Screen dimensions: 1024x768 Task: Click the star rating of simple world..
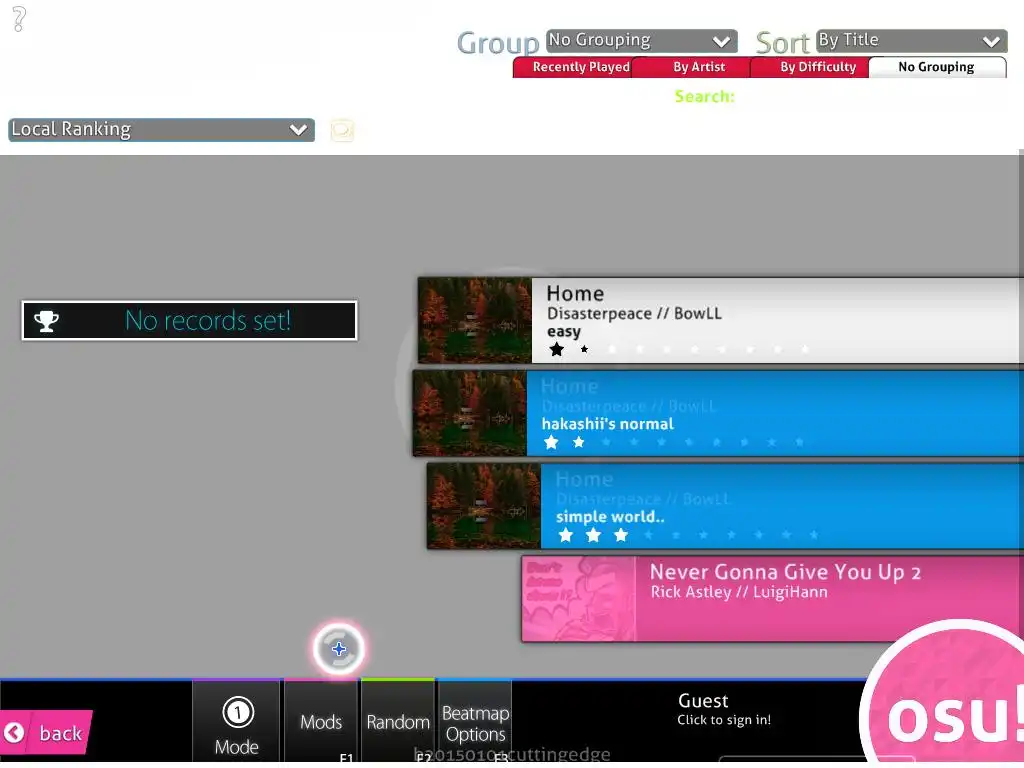tap(688, 535)
